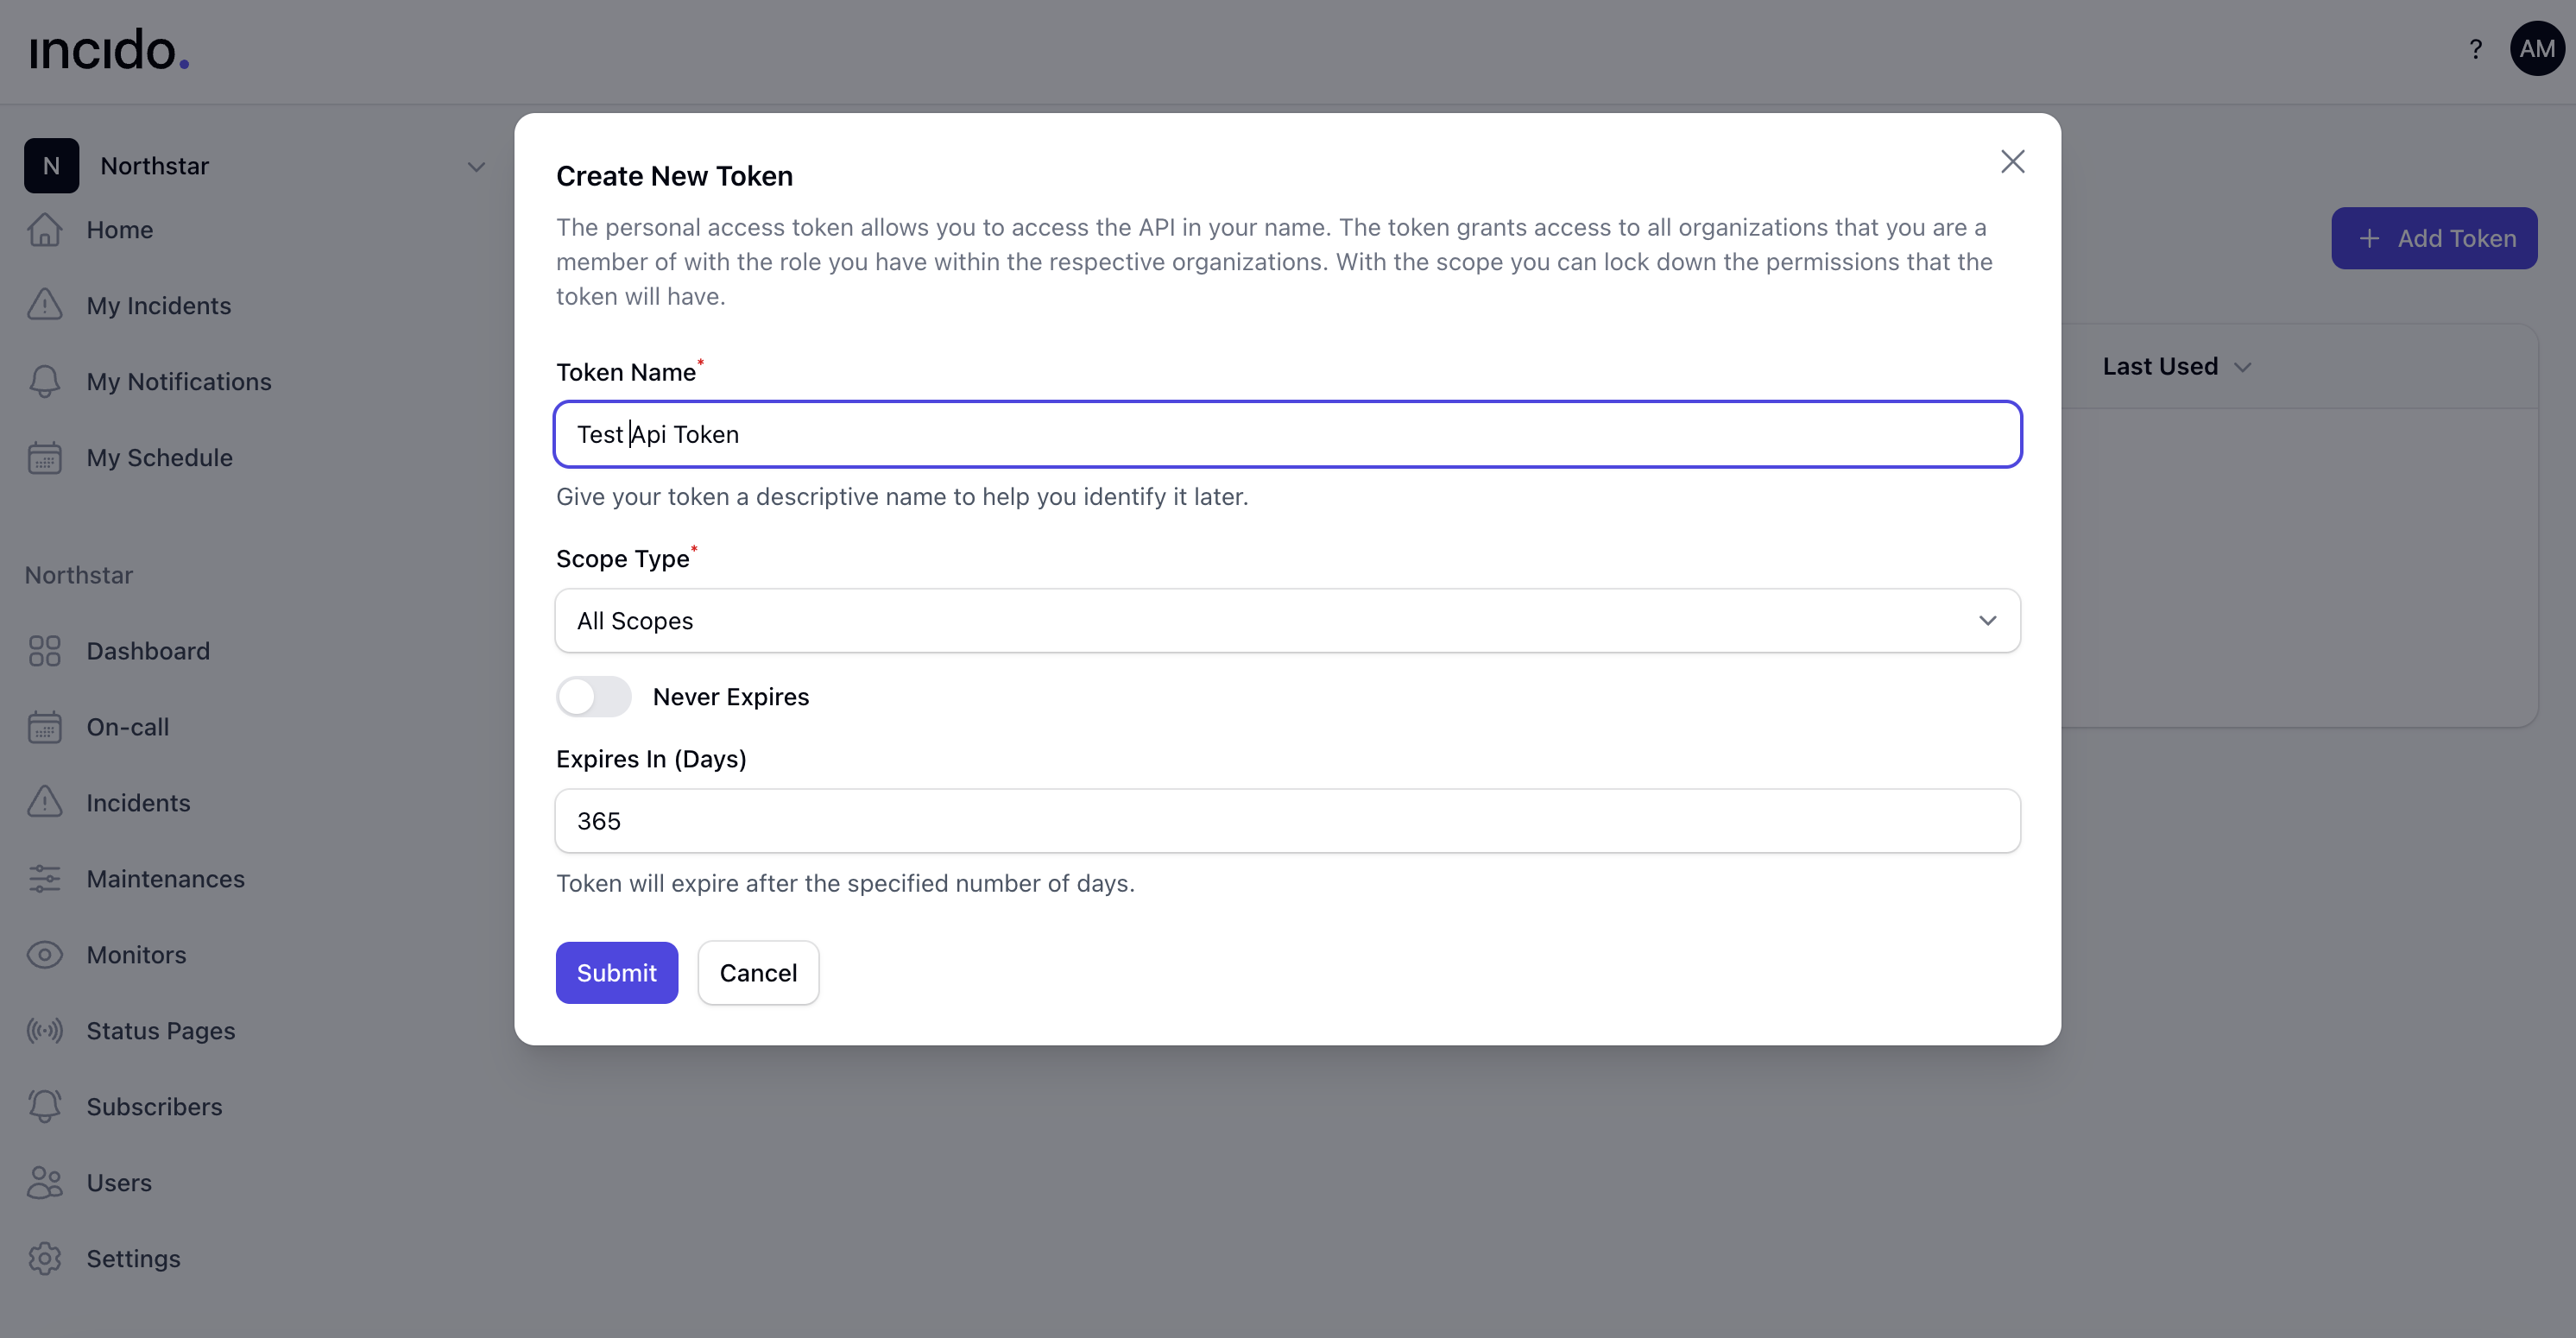
Task: Sort by Last Used column chevron
Action: (x=2243, y=367)
